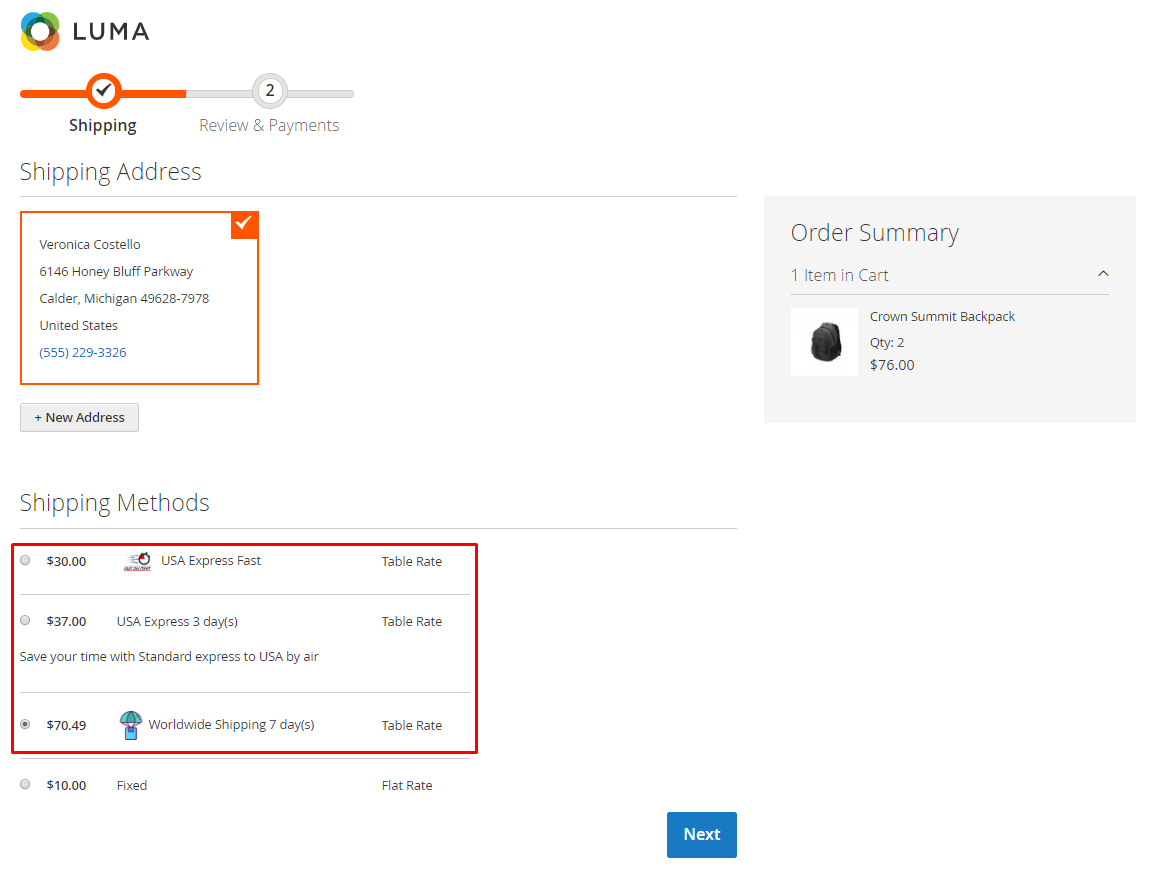This screenshot has width=1156, height=874.
Task: Select the $37.00 USA Express 3 day option
Action: [x=25, y=620]
